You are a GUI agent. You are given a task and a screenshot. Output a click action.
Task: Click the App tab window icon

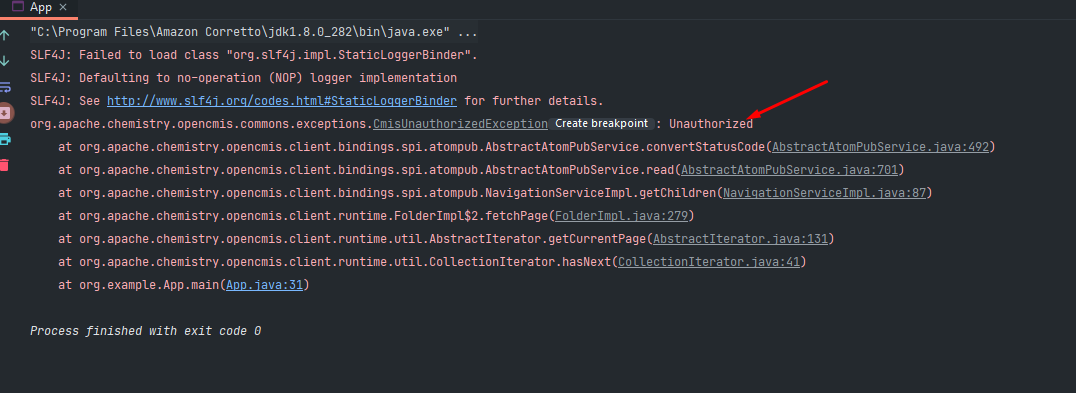(x=18, y=8)
